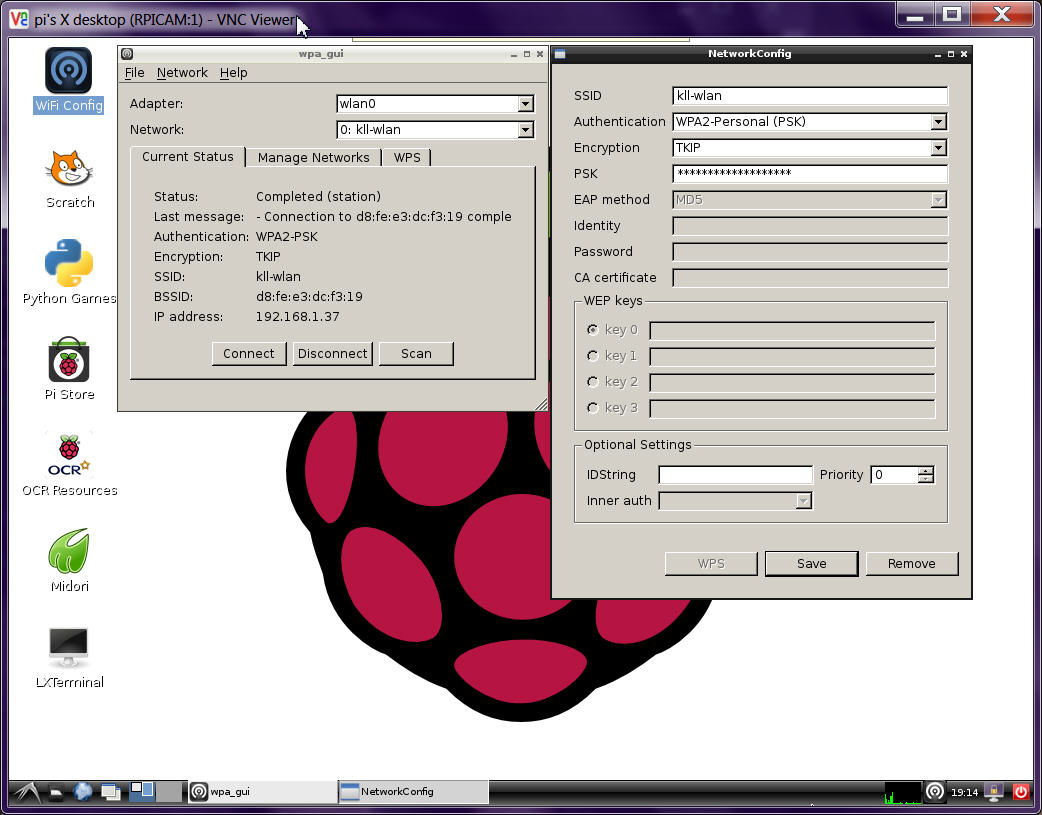Click the red shutdown icon in taskbar
1042x815 pixels.
coord(1020,792)
